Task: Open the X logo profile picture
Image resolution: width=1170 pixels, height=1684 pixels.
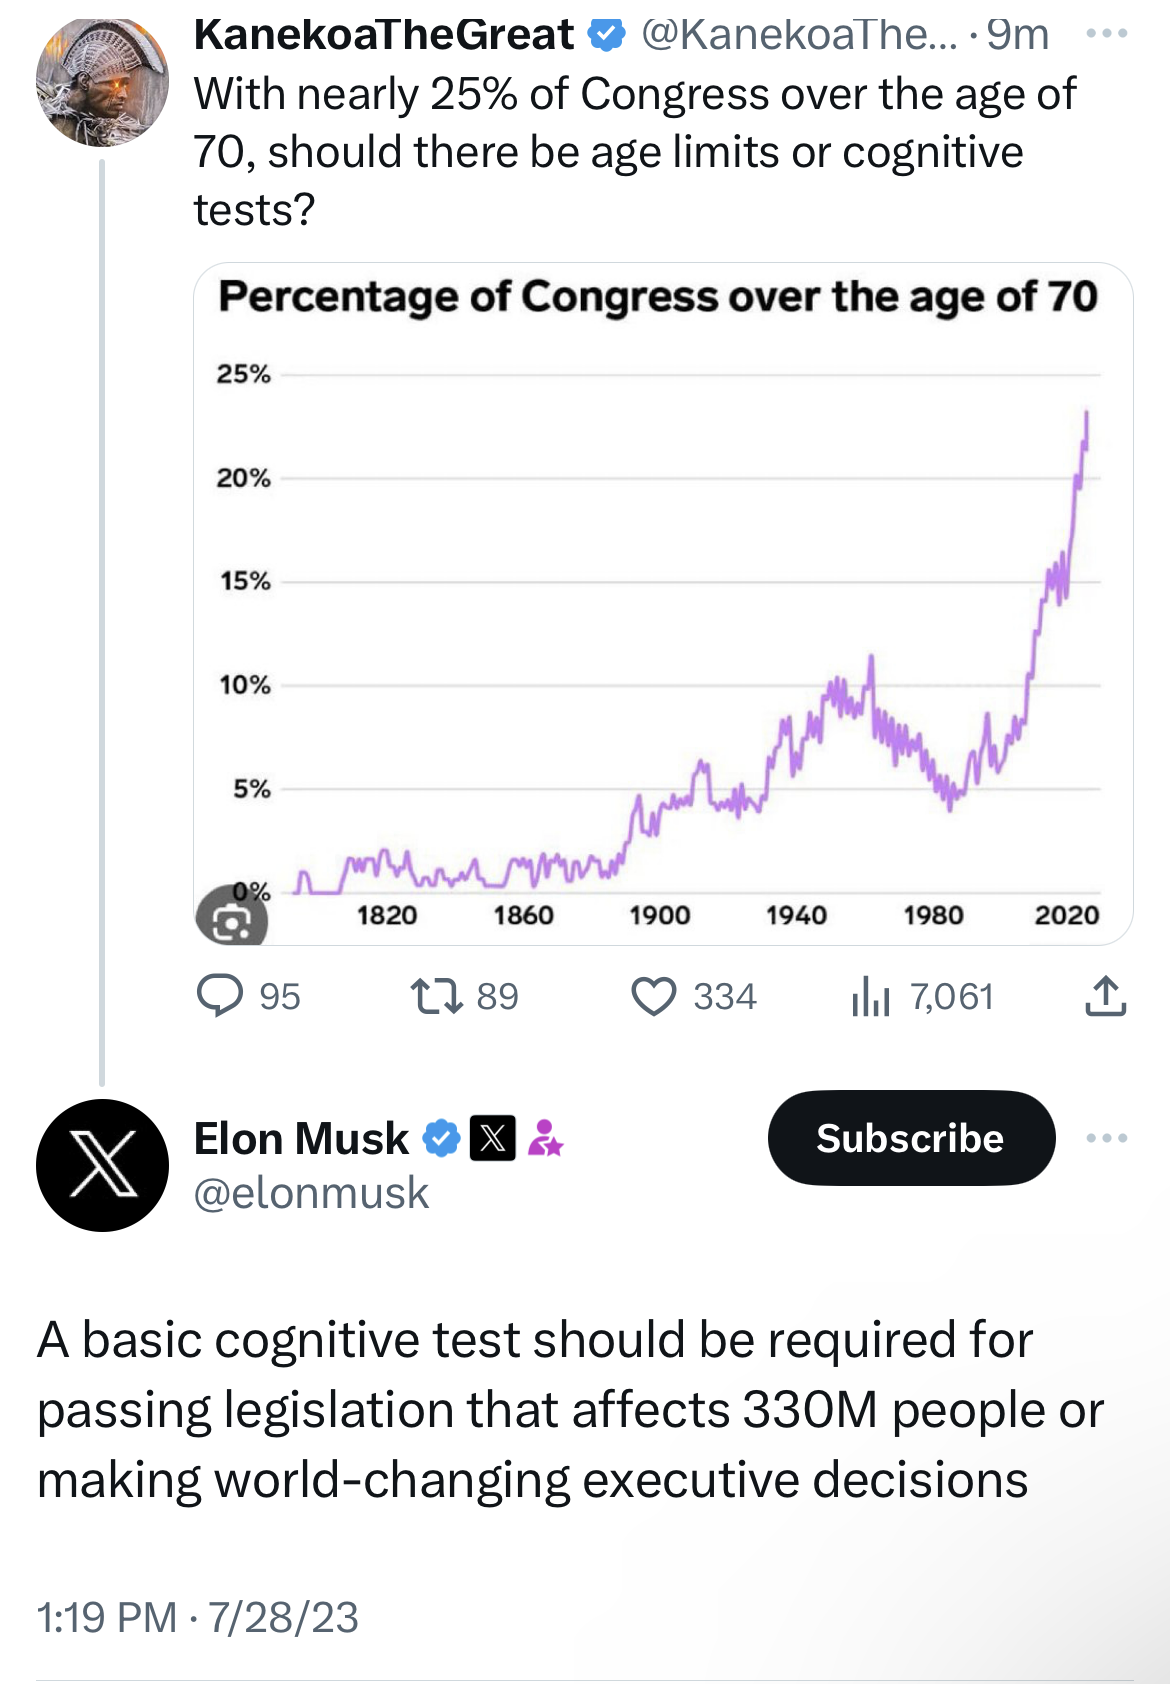Action: [x=102, y=1165]
